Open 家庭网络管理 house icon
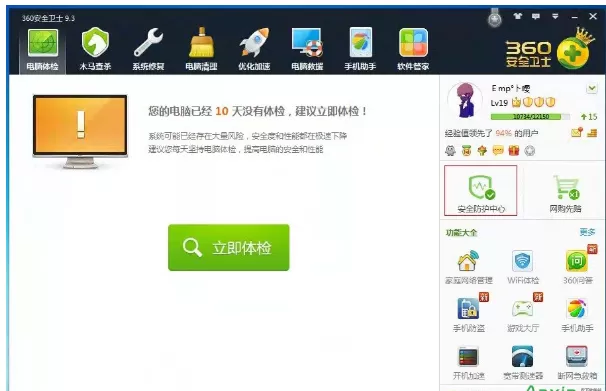Image resolution: width=606 pixels, height=391 pixels. (x=468, y=267)
